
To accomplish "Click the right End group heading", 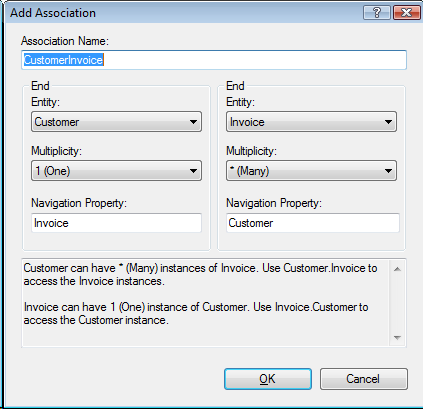I will (235, 86).
